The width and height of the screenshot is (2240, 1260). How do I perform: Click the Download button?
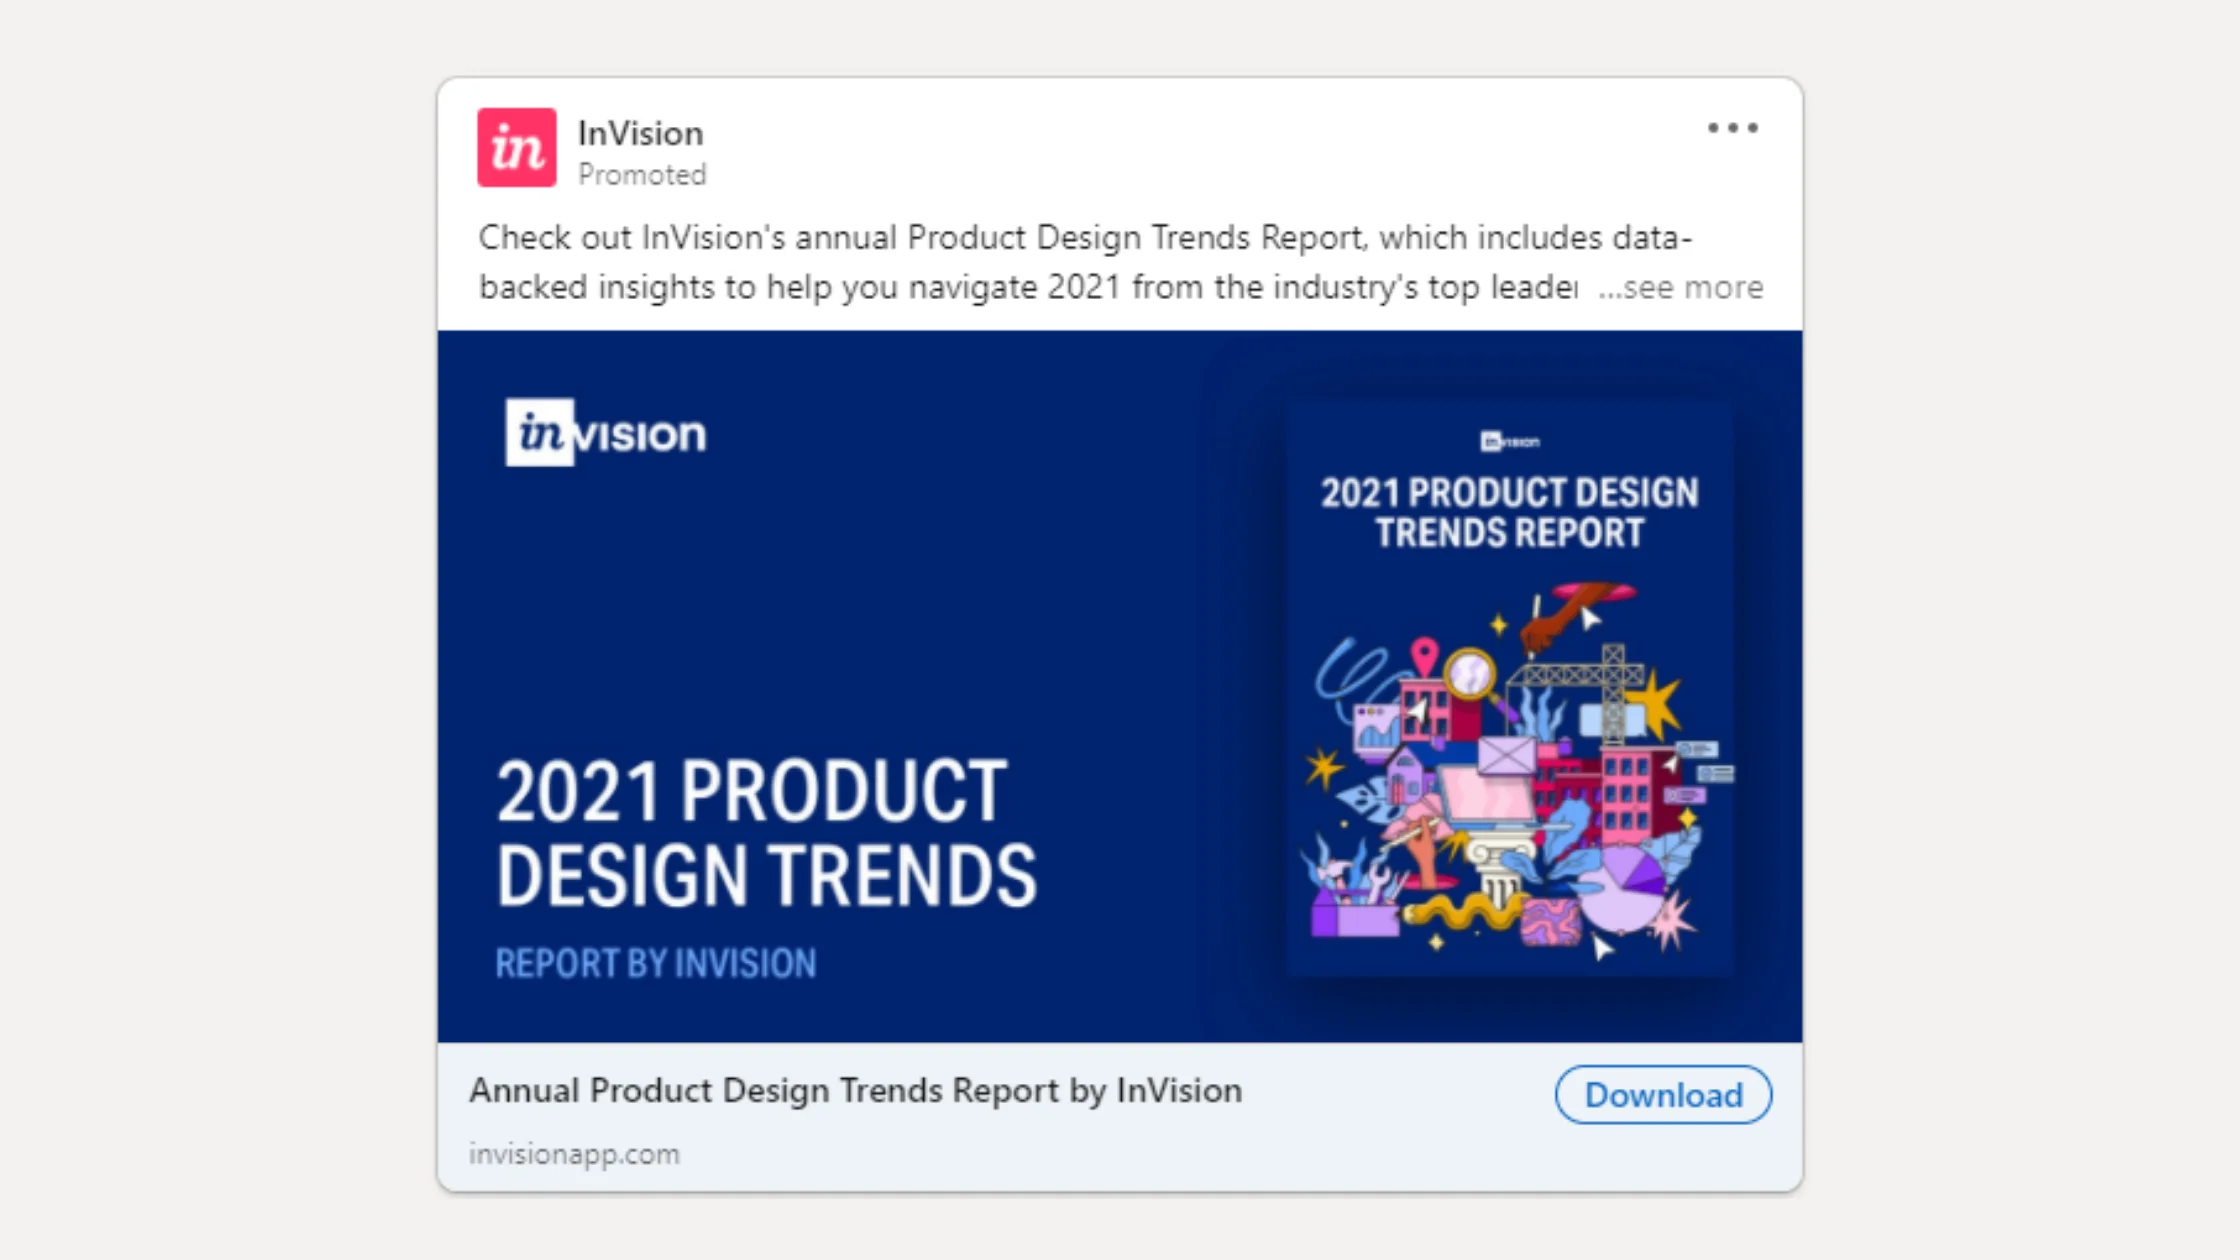(1662, 1095)
